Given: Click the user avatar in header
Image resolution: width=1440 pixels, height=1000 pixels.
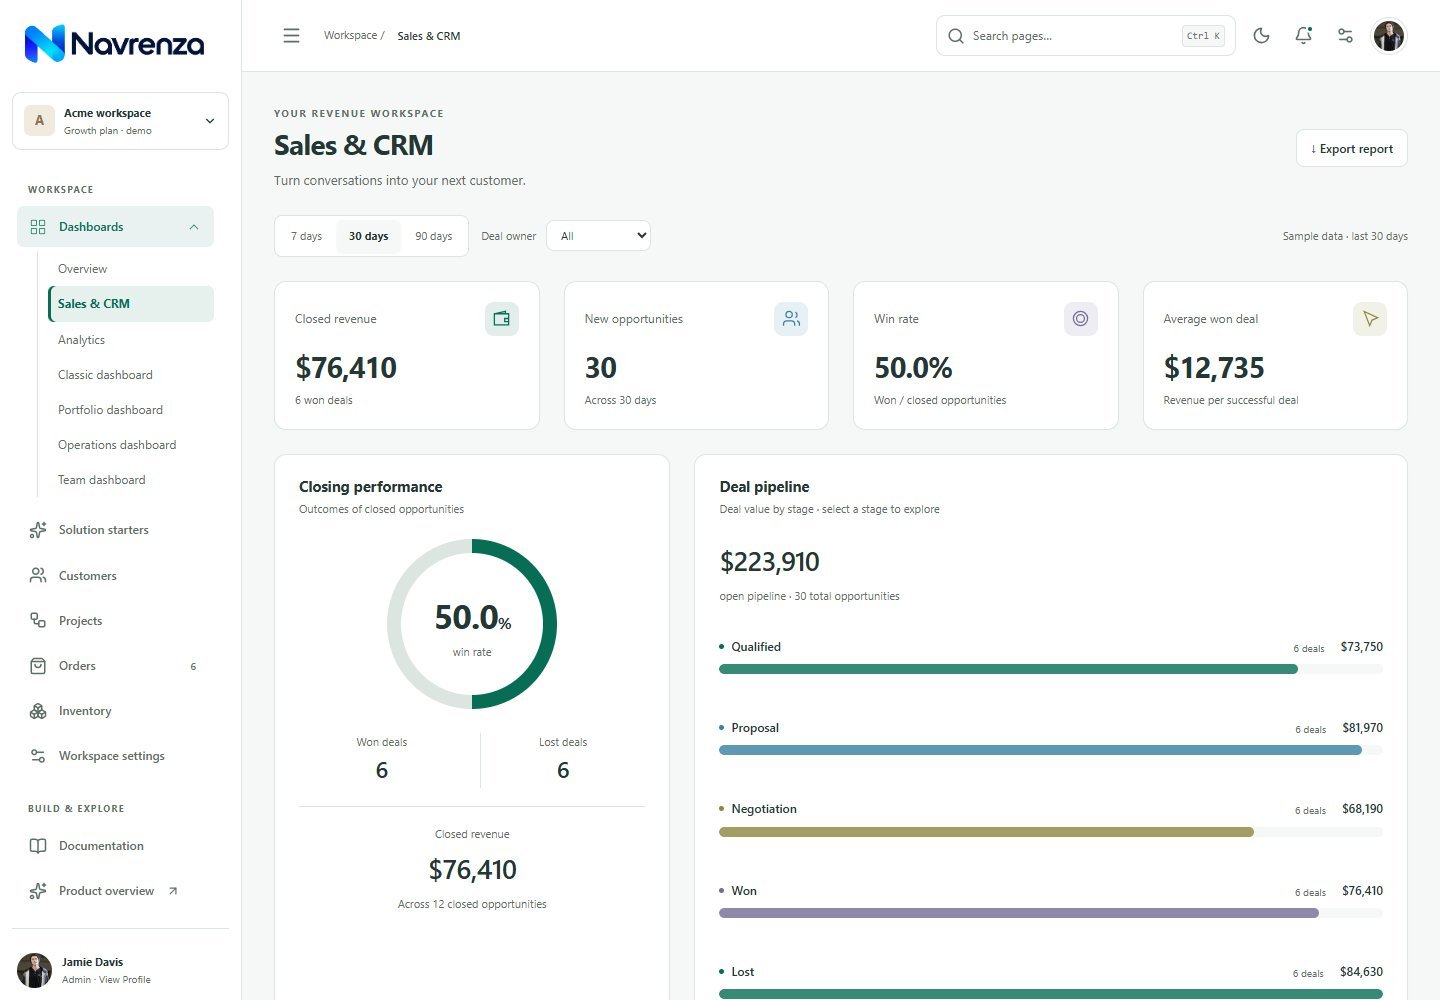Looking at the screenshot, I should (x=1388, y=36).
